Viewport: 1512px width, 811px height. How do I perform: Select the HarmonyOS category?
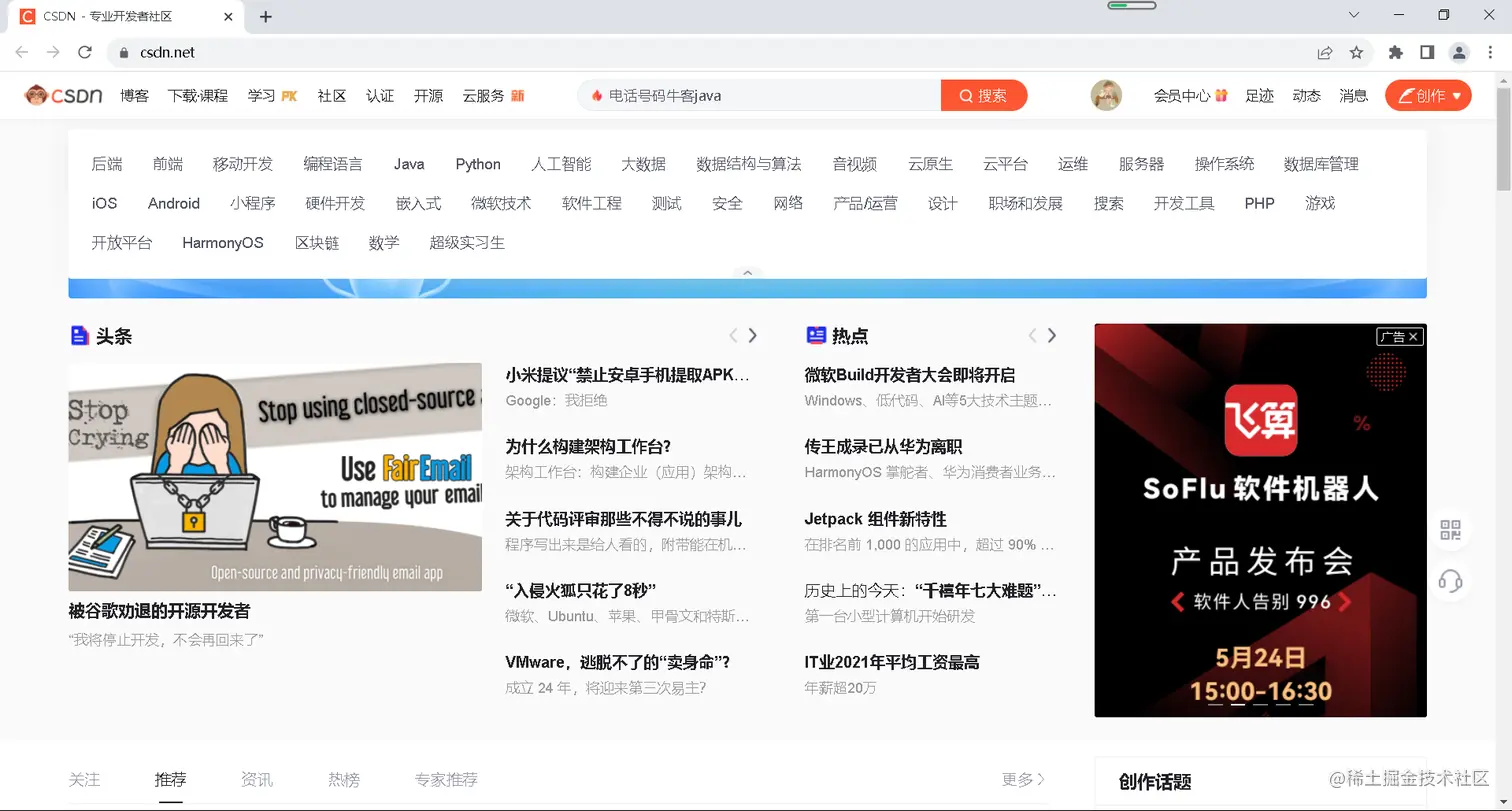pyautogui.click(x=223, y=243)
